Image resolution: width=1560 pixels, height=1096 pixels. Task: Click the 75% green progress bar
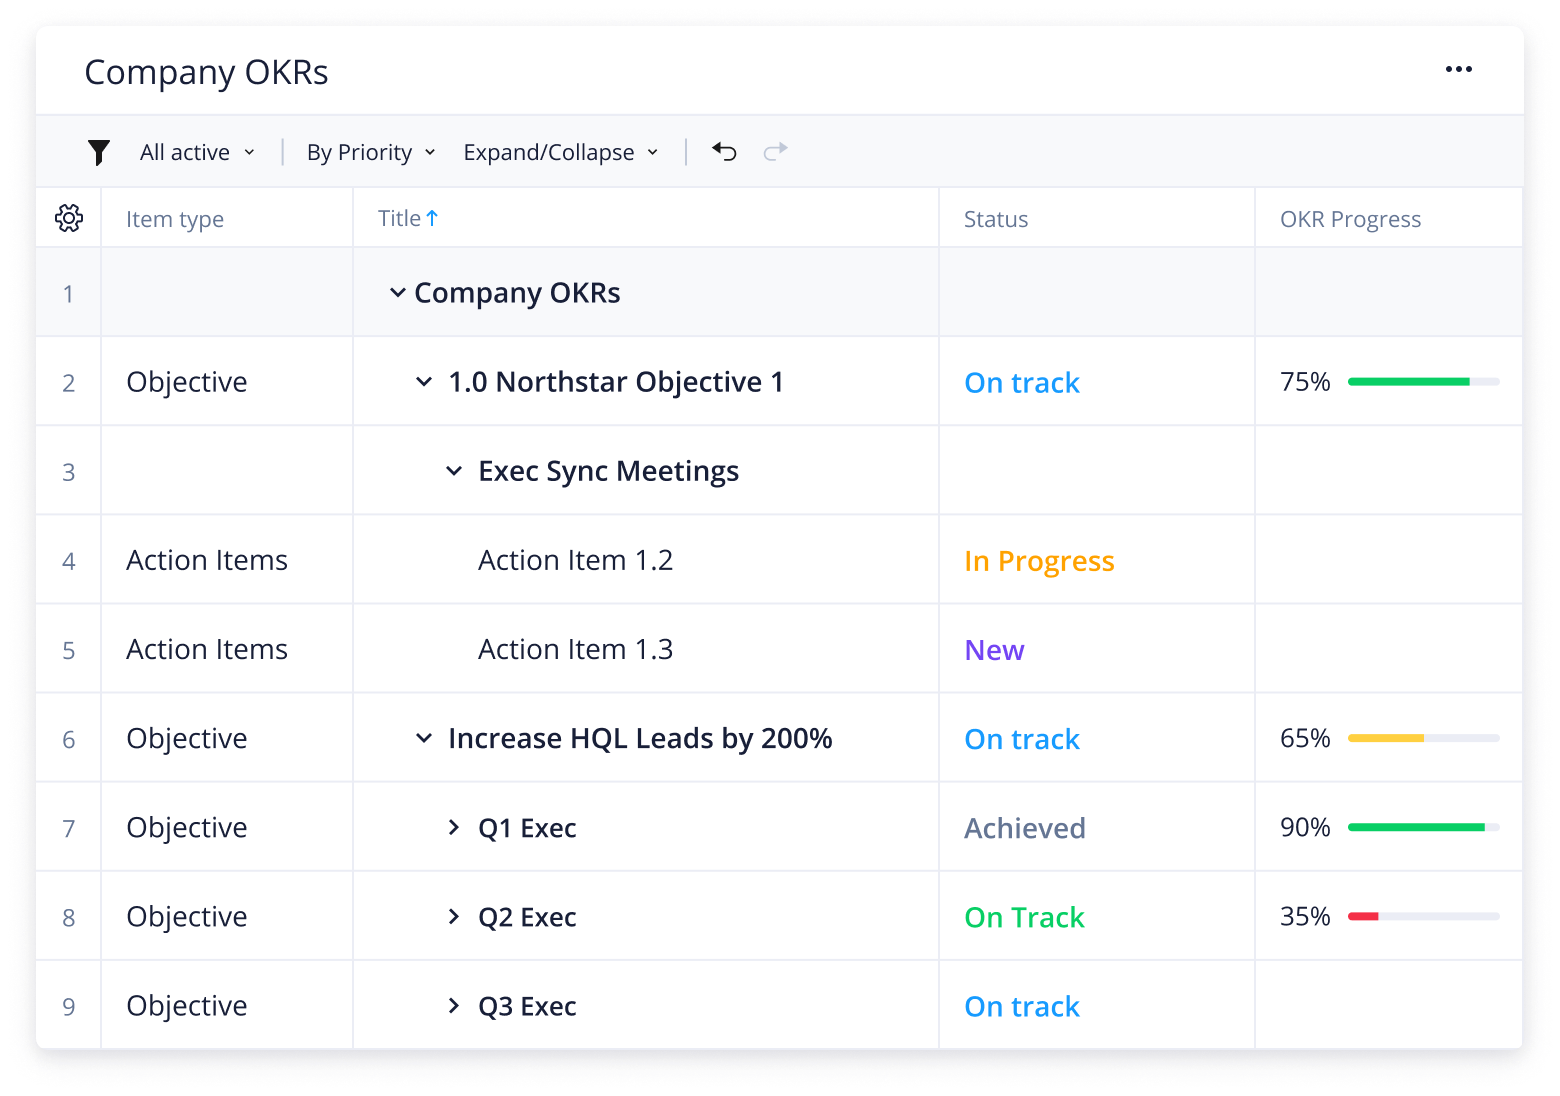1423,381
